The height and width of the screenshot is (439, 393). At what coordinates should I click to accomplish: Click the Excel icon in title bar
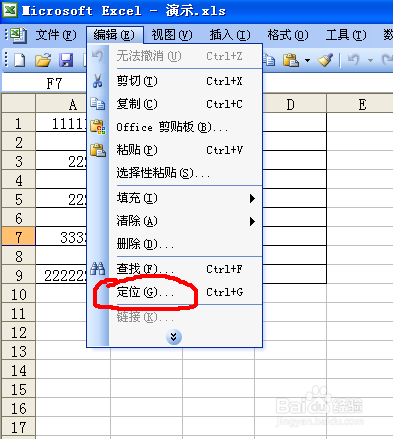click(x=10, y=10)
